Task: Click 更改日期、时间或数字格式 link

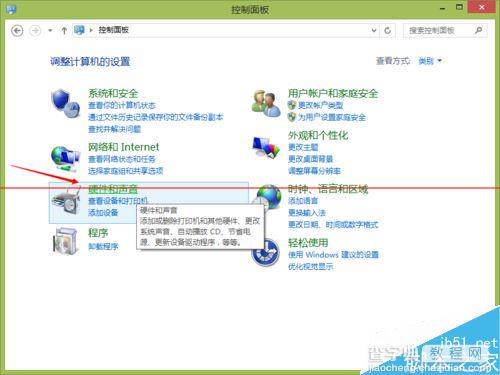Action: point(333,225)
